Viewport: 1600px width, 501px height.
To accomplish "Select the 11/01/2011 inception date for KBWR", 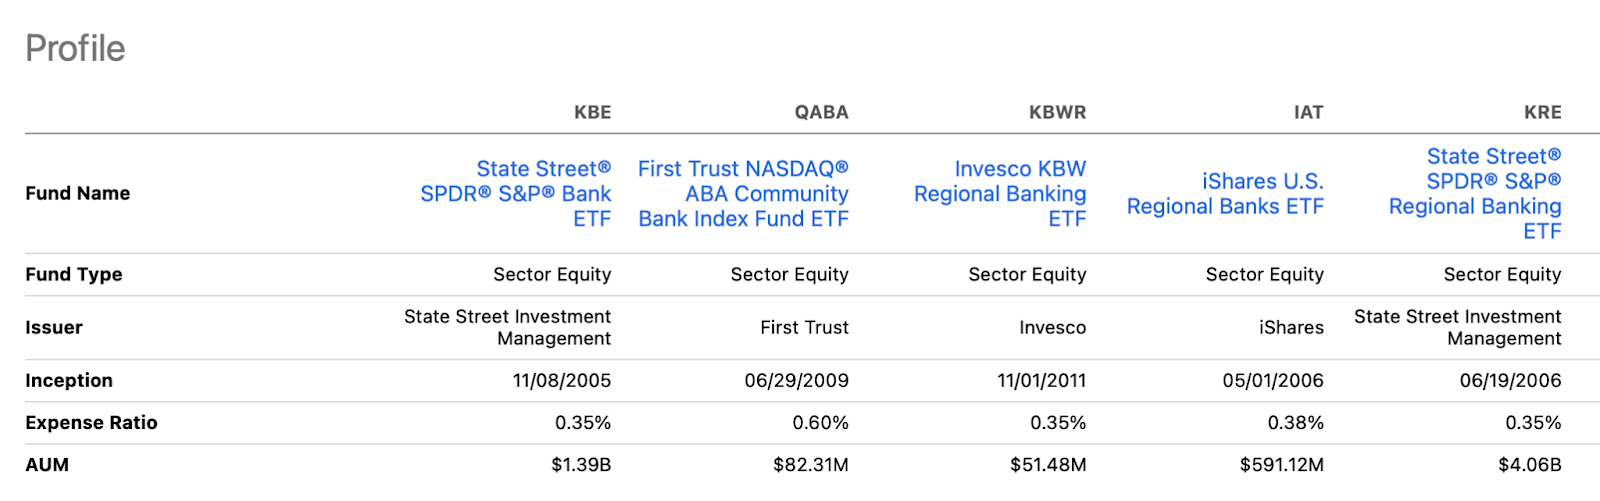I will click(x=1041, y=381).
